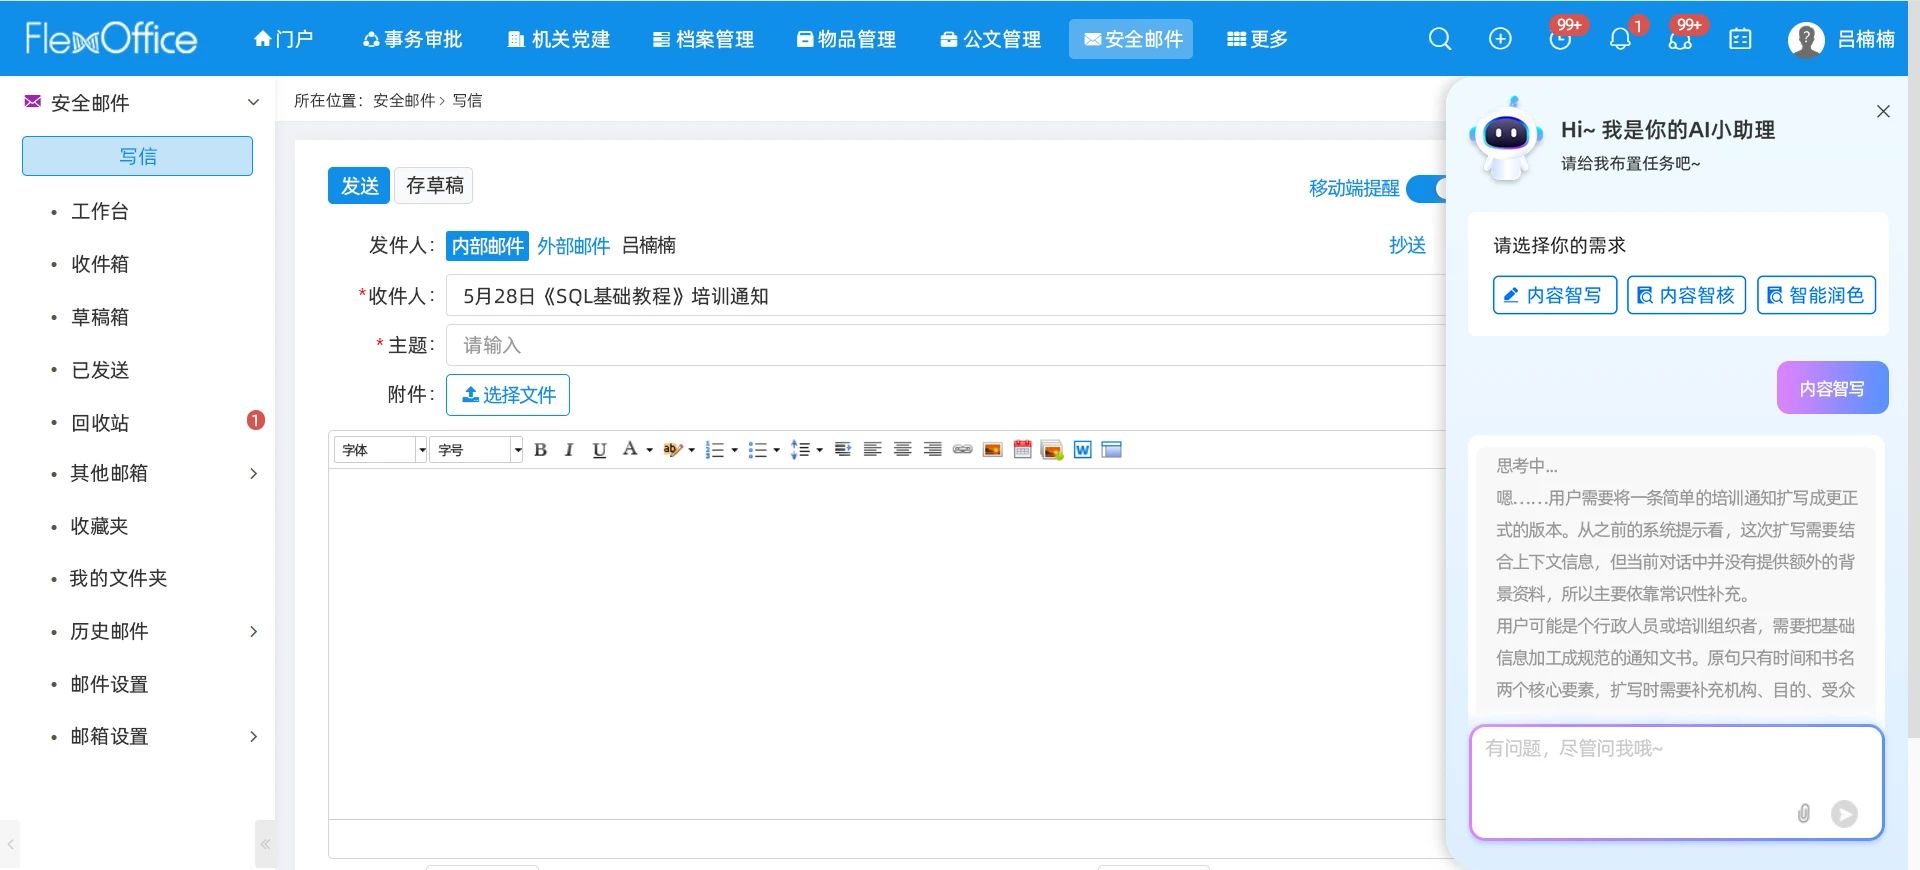Go to 收件箱 in the sidebar
The height and width of the screenshot is (870, 1920).
[x=100, y=264]
